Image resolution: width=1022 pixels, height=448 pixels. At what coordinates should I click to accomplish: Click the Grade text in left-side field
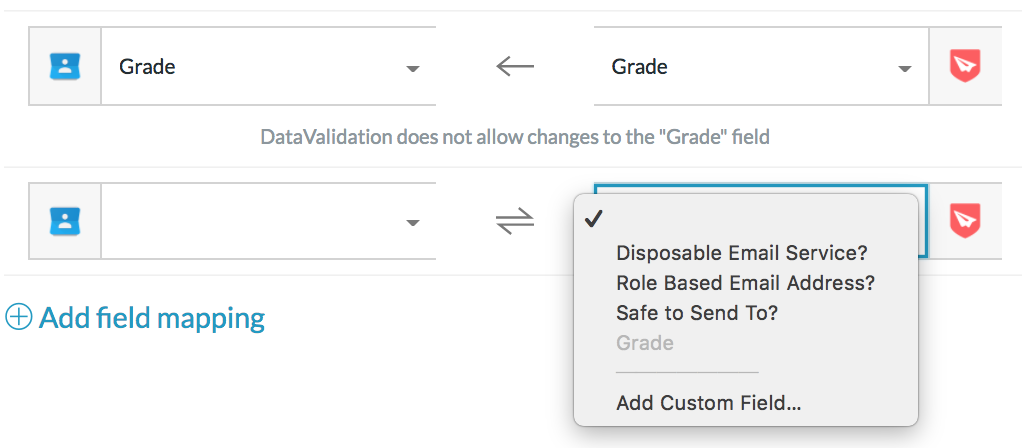(147, 67)
